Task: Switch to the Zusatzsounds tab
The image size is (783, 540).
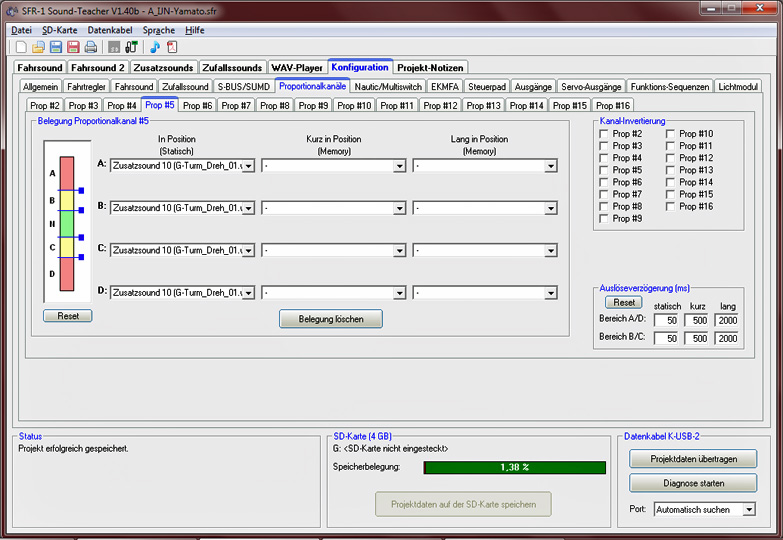Action: click(163, 67)
